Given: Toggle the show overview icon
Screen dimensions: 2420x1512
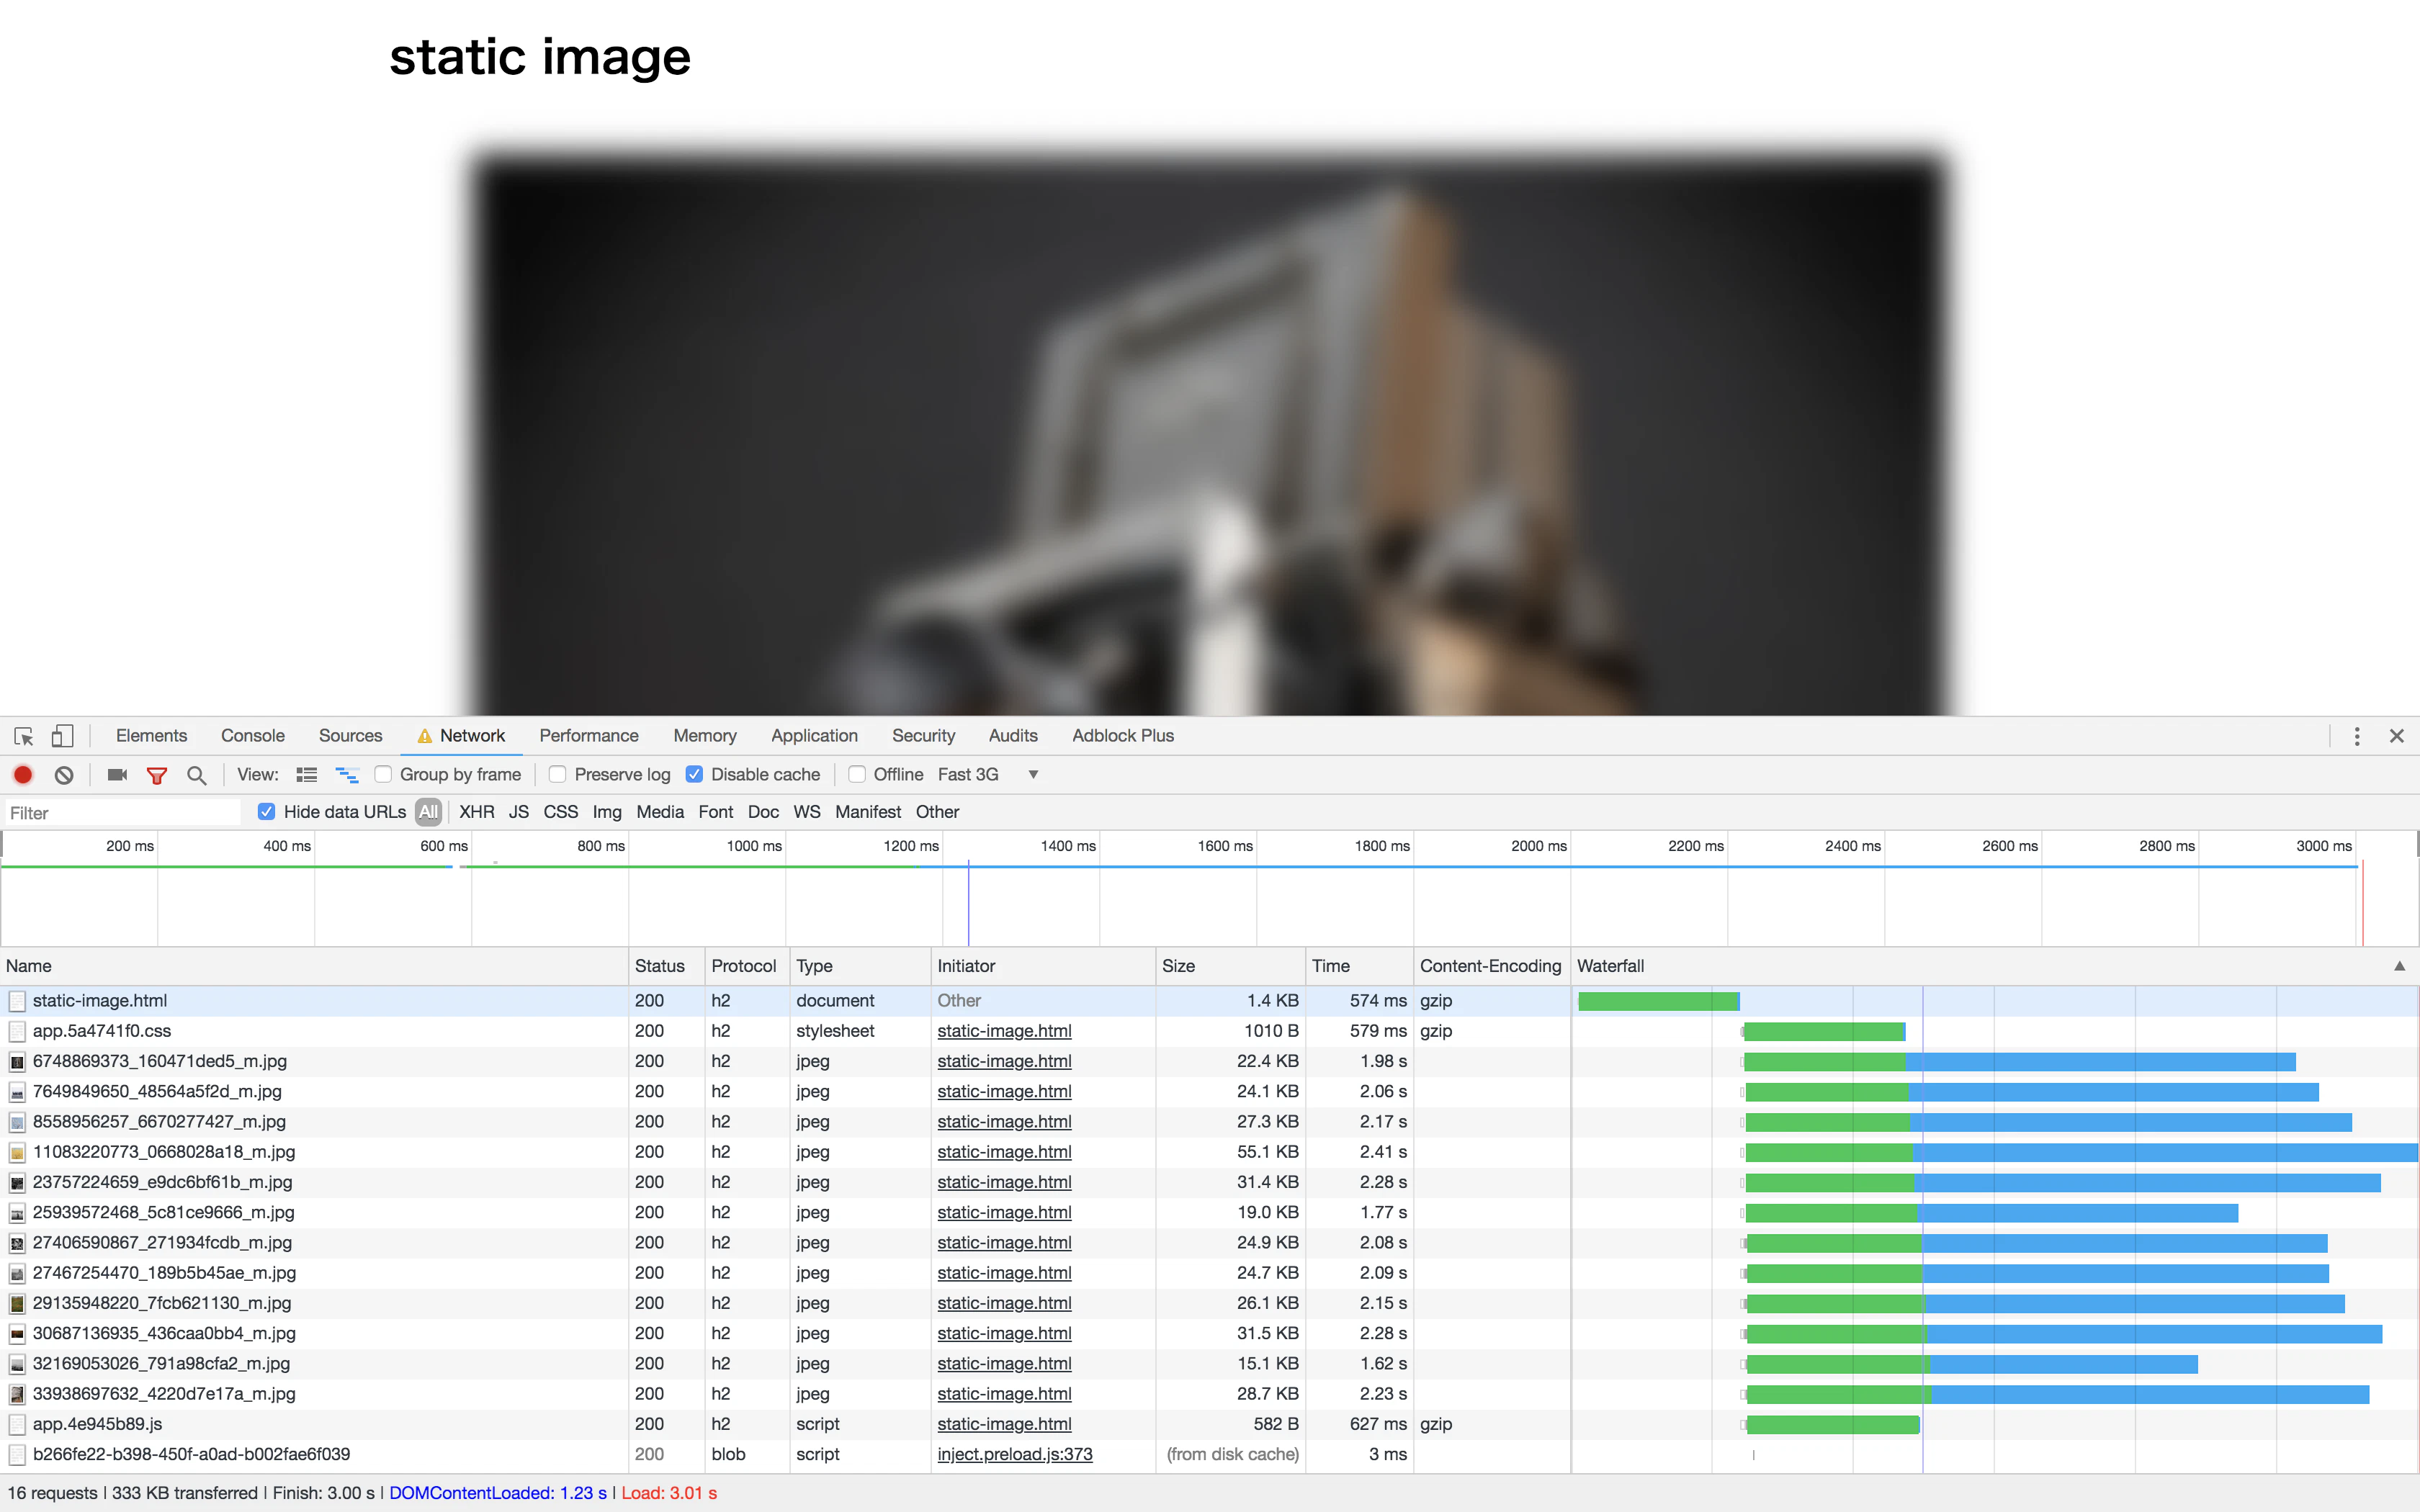Looking at the screenshot, I should (346, 775).
